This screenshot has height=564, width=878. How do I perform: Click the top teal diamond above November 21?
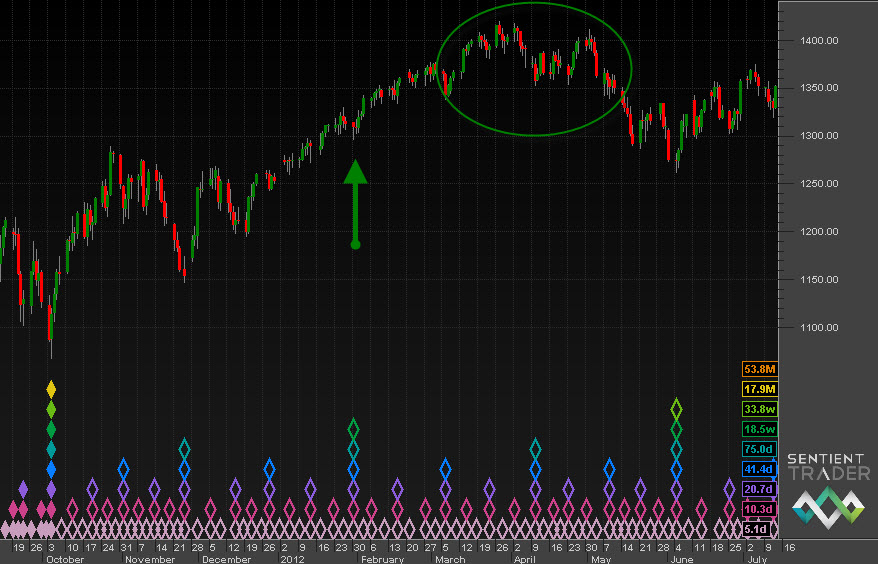[x=184, y=447]
